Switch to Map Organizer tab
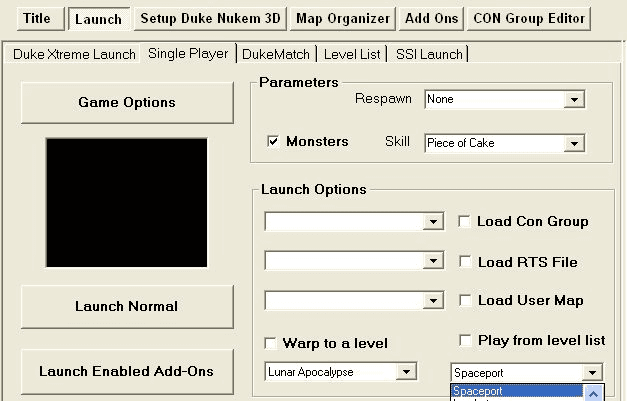The height and width of the screenshot is (401, 627). click(x=343, y=19)
